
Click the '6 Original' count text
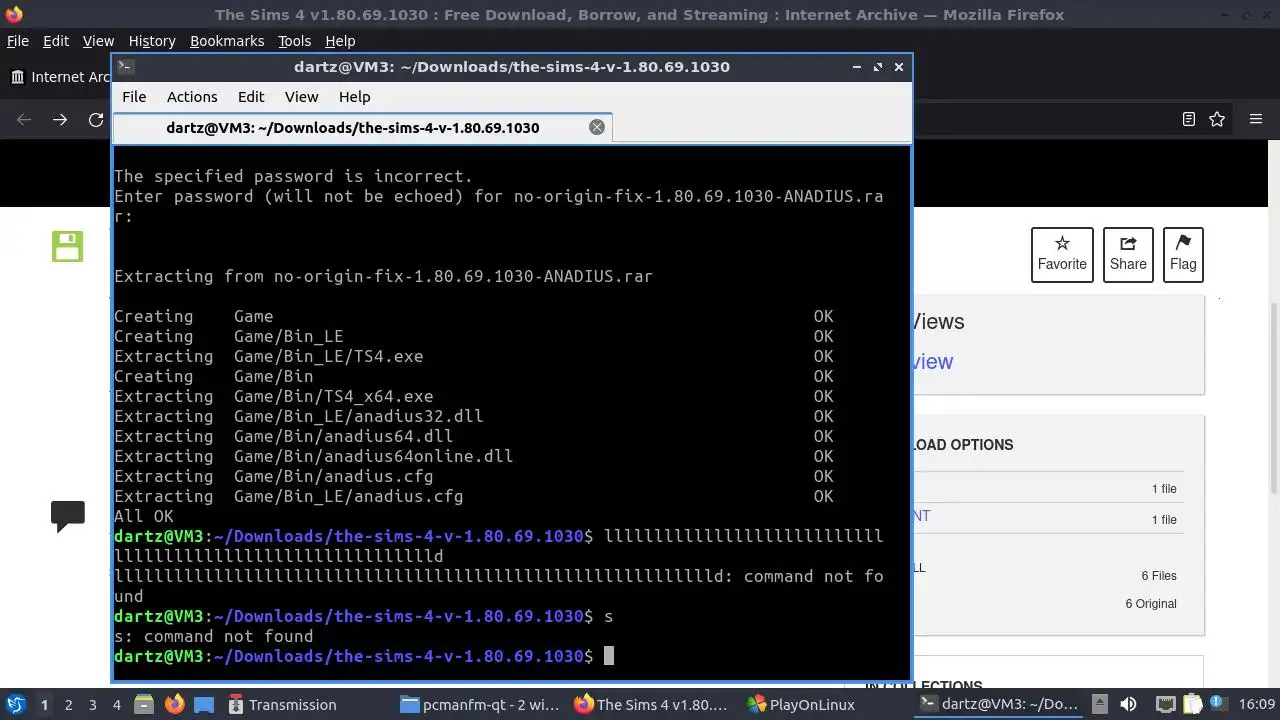(1151, 604)
